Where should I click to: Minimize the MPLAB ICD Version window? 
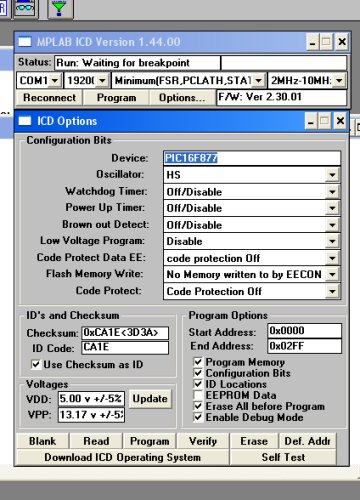click(x=313, y=42)
